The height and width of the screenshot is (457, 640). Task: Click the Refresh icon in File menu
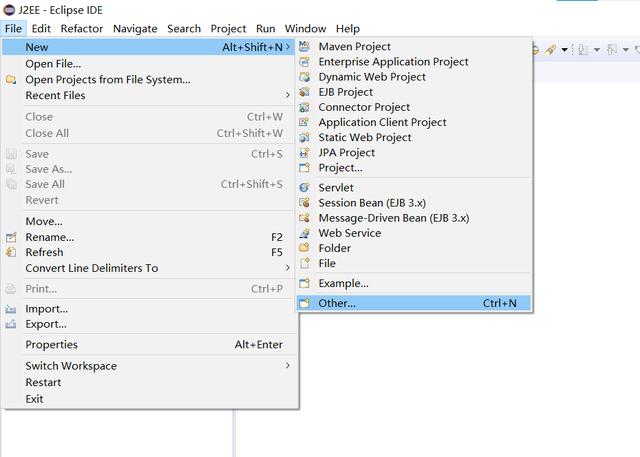point(11,252)
